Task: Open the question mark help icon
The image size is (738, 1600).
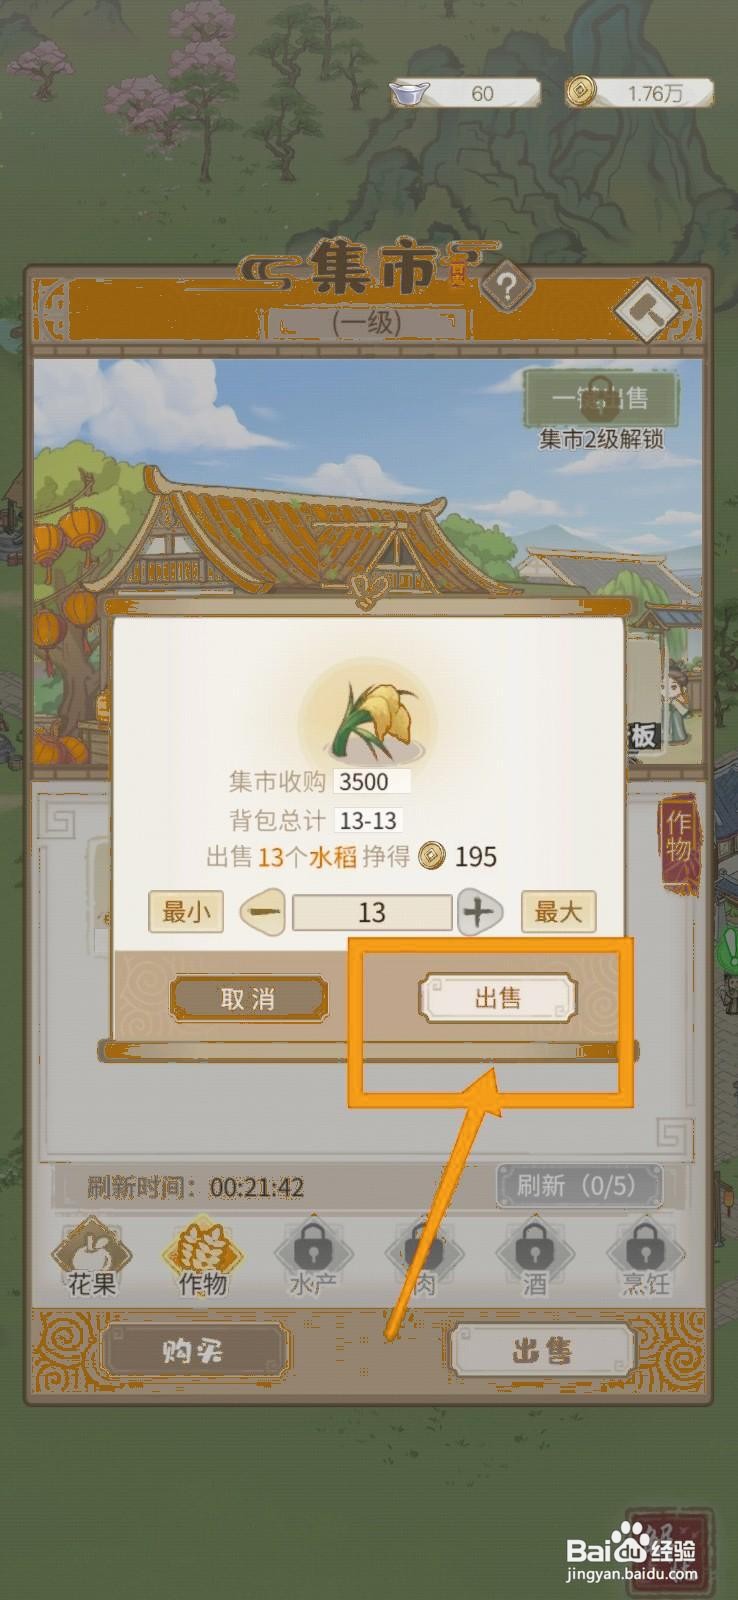Action: tap(507, 289)
